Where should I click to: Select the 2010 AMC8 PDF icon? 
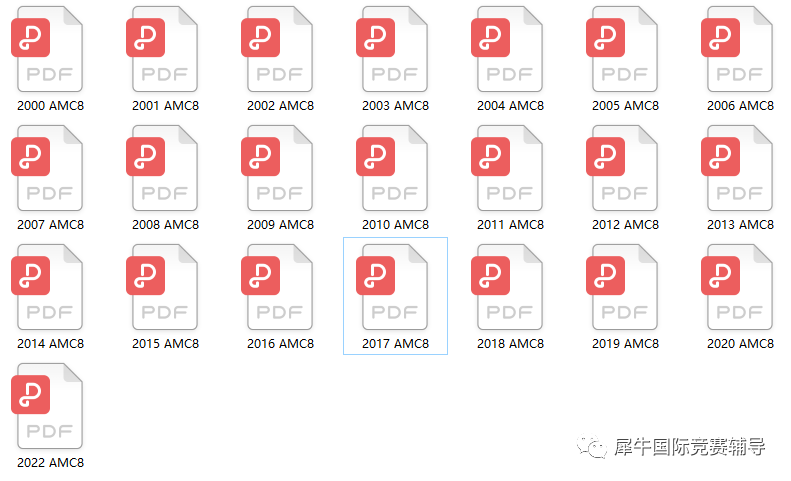click(x=392, y=168)
